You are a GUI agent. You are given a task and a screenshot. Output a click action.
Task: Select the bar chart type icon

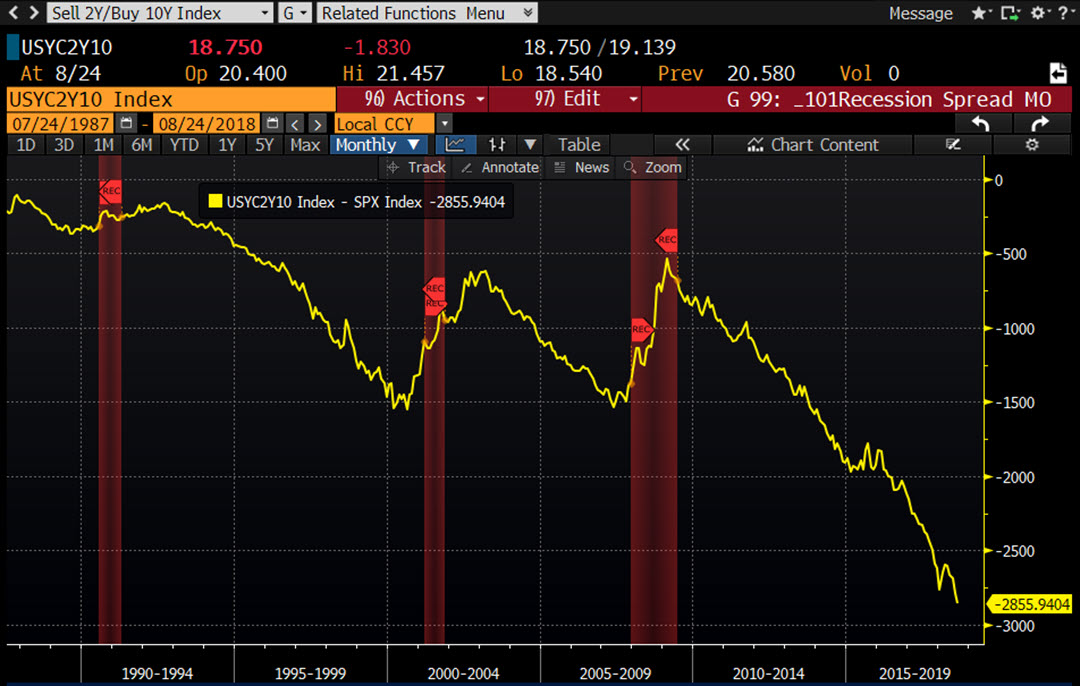tap(497, 145)
